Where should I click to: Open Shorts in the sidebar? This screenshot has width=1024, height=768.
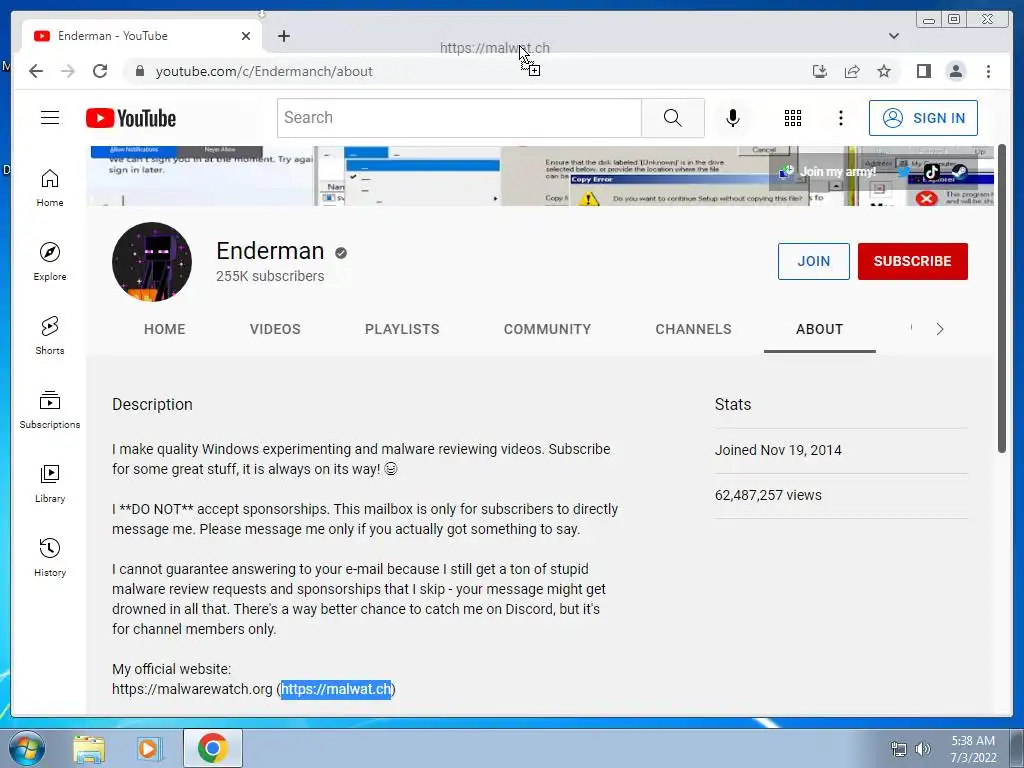[50, 336]
